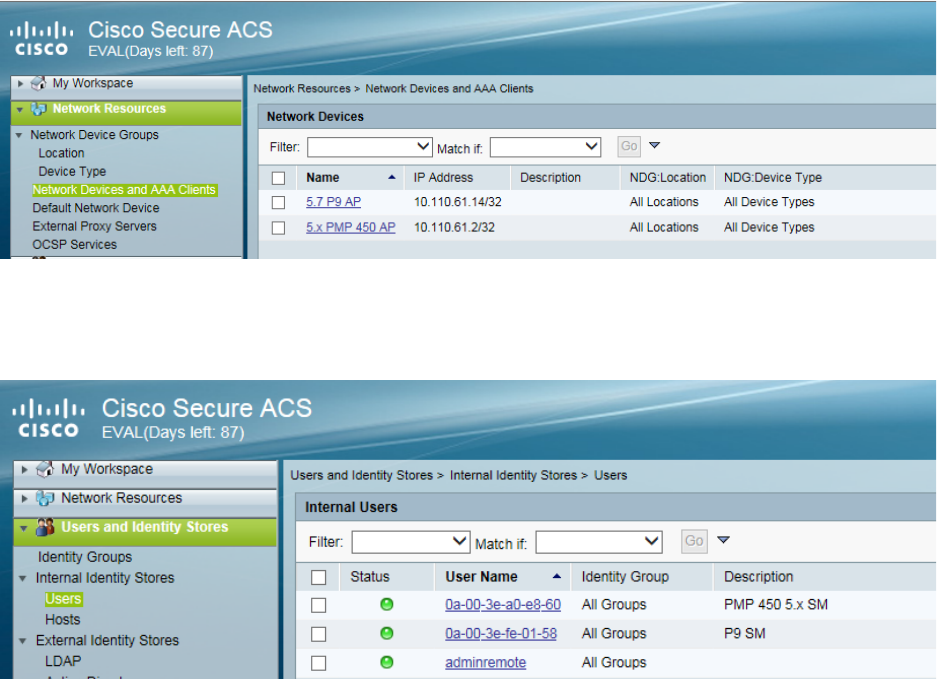Sort by User Name column arrow
The height and width of the screenshot is (679, 937).
tap(556, 576)
